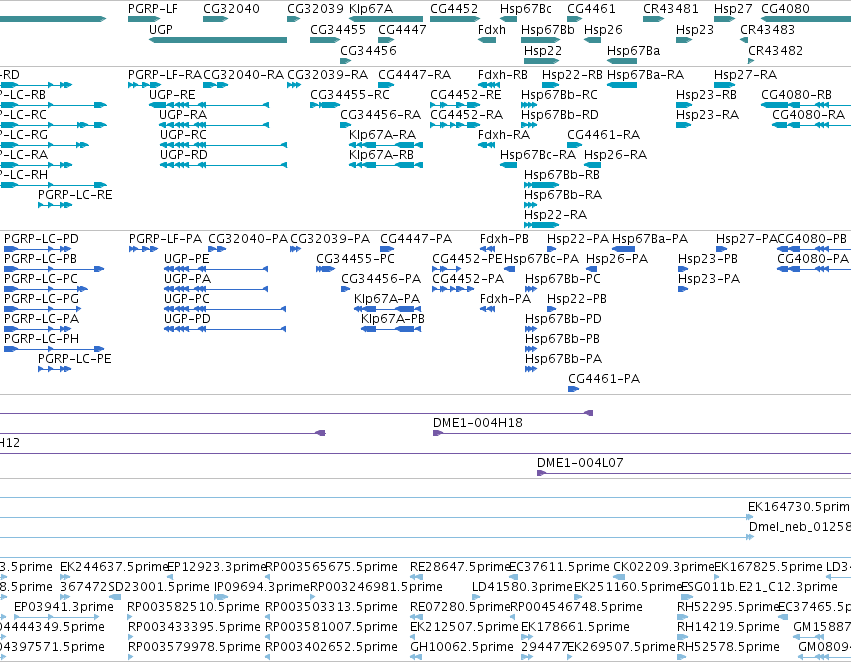
Task: Select the Hsp22-RA transcript label
Action: [555, 214]
